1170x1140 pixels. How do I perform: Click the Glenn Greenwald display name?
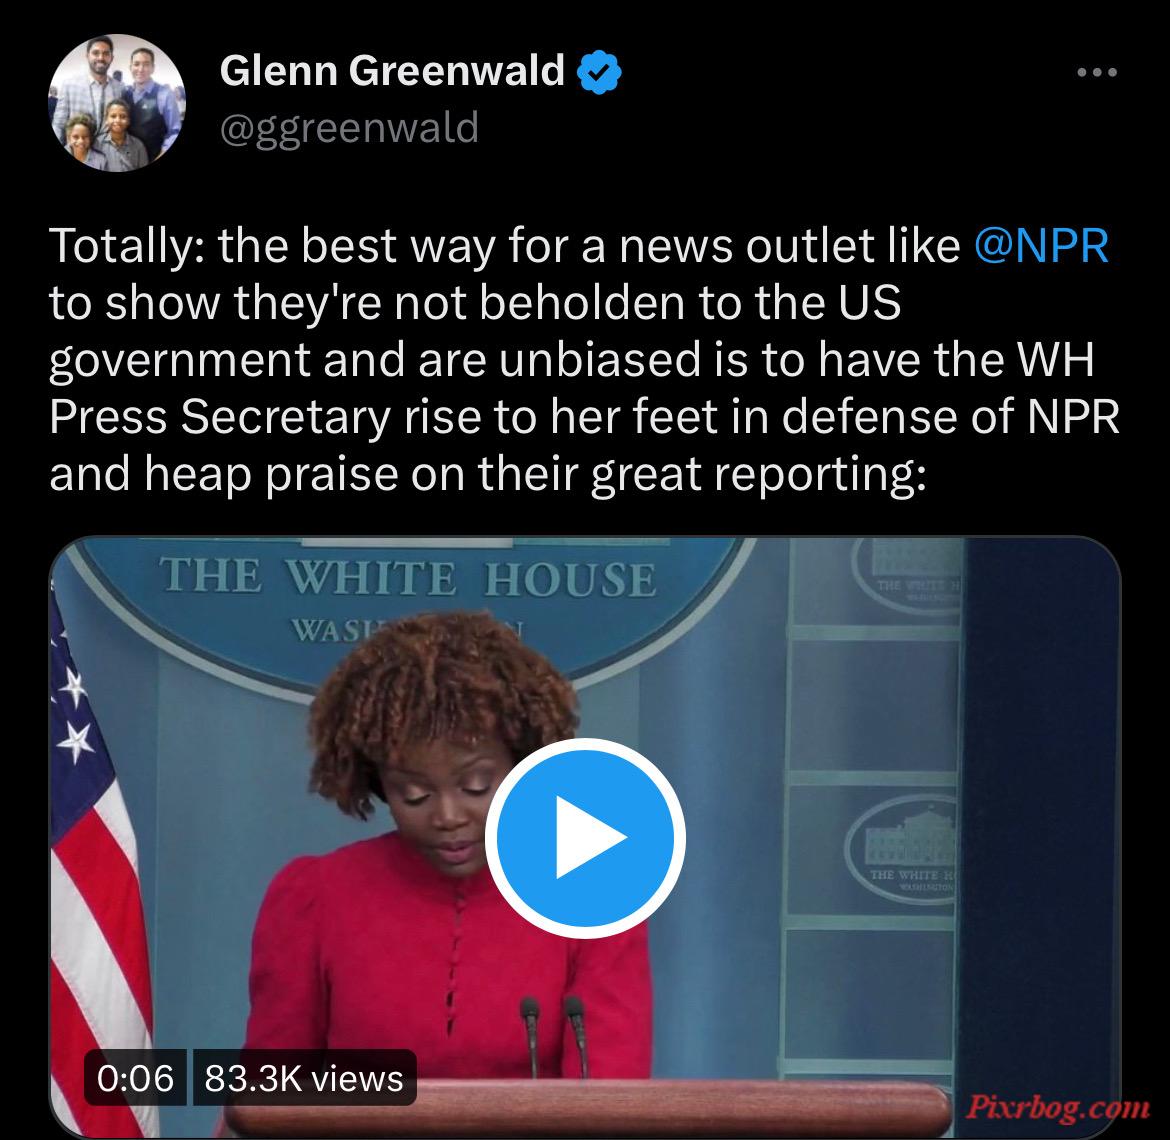point(392,71)
